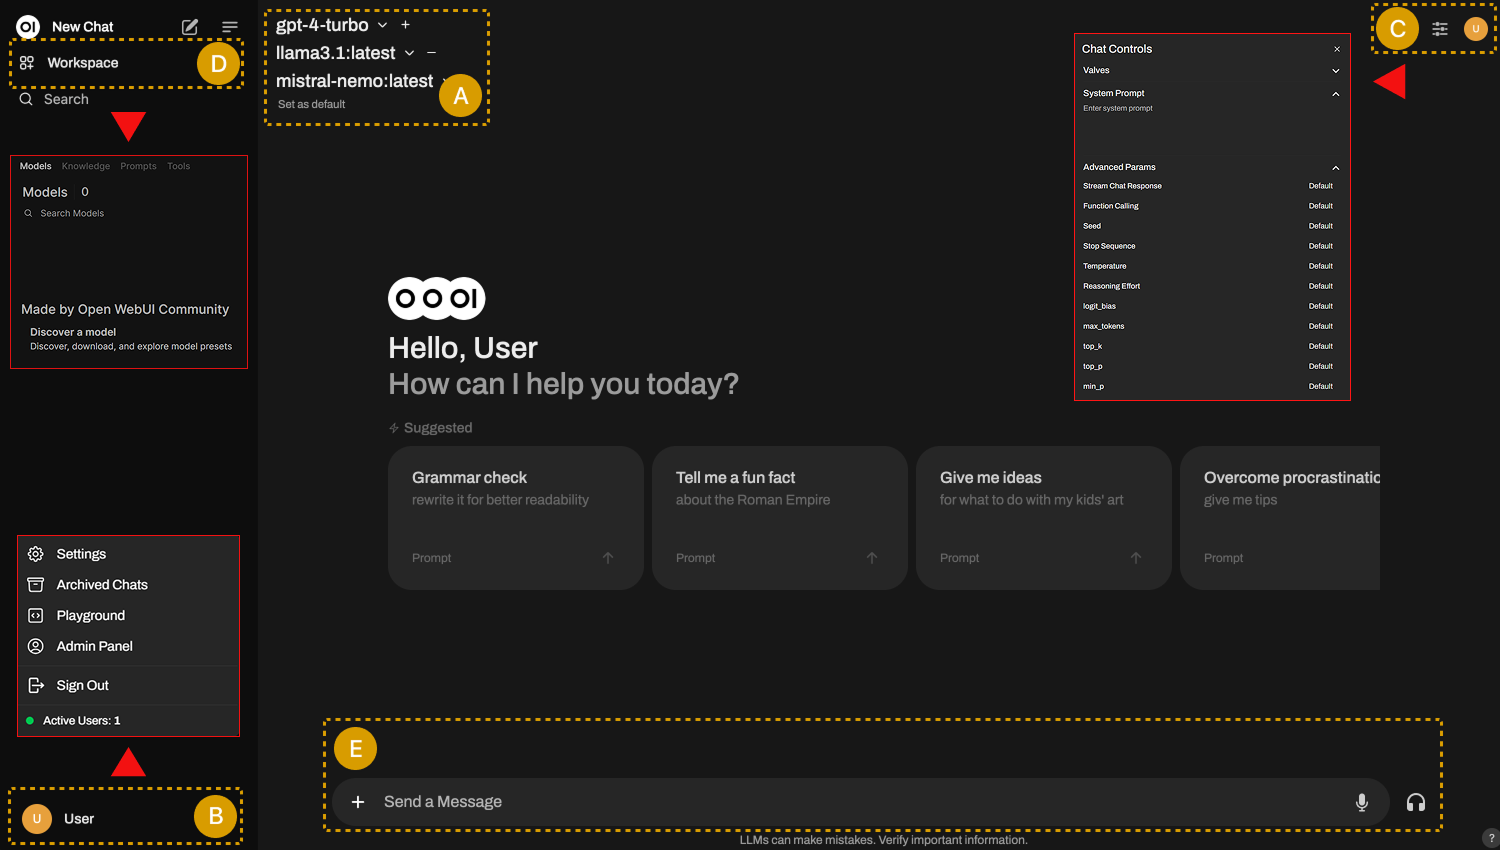Image resolution: width=1500 pixels, height=850 pixels.
Task: Expand the Valves section
Action: [x=1335, y=71]
